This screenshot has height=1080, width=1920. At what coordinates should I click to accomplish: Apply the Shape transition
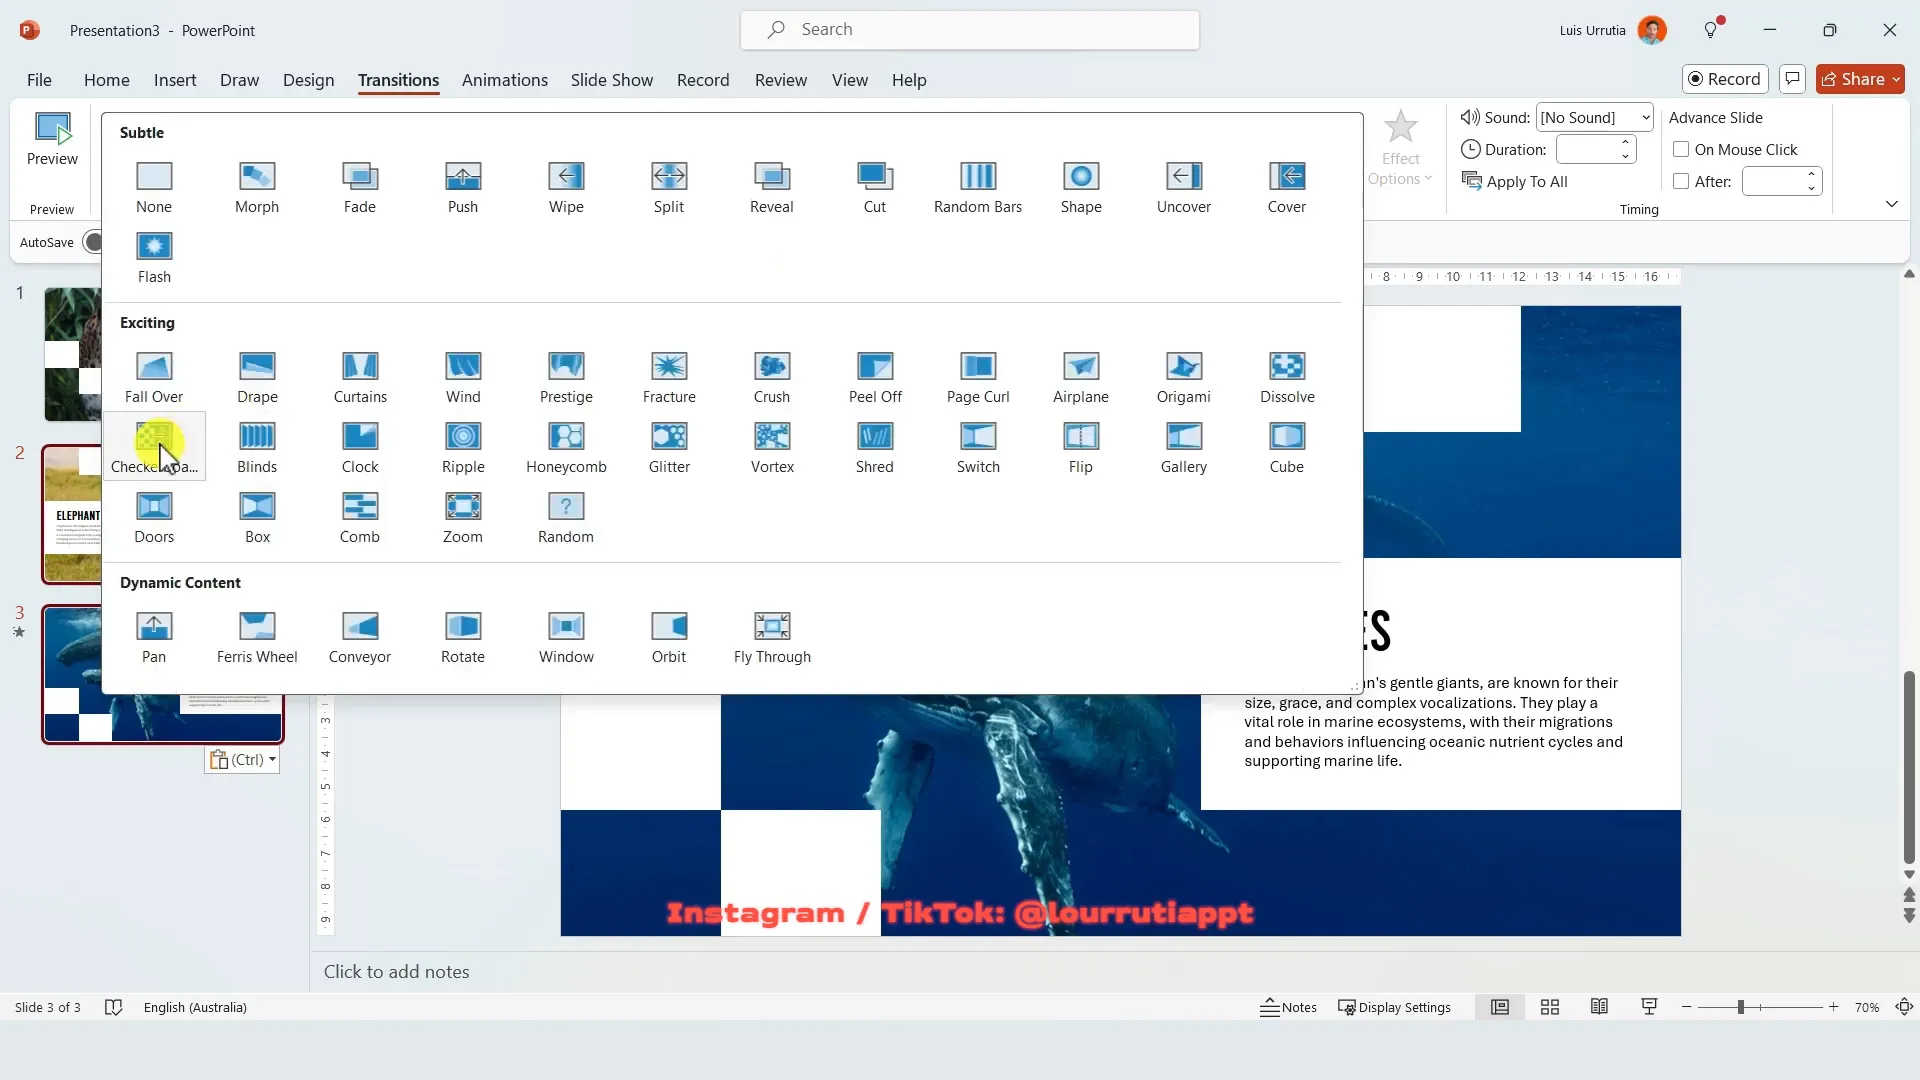pos(1081,187)
